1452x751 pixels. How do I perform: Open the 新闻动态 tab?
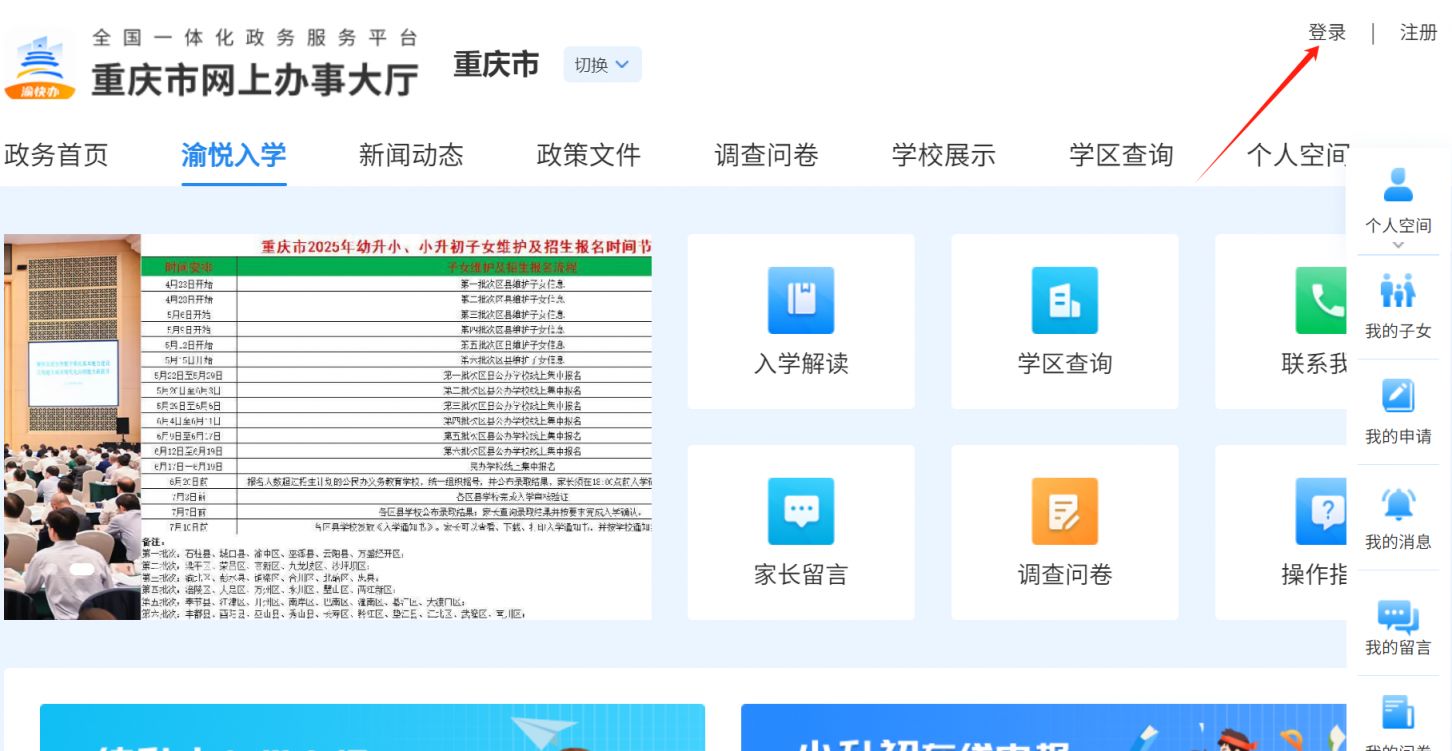(x=411, y=155)
